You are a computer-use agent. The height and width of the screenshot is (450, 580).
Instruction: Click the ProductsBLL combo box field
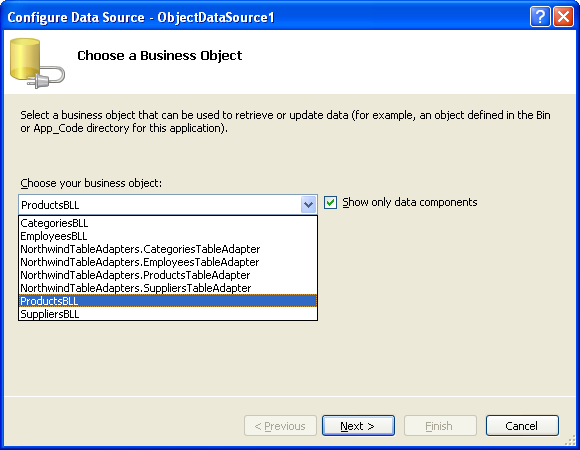160,205
